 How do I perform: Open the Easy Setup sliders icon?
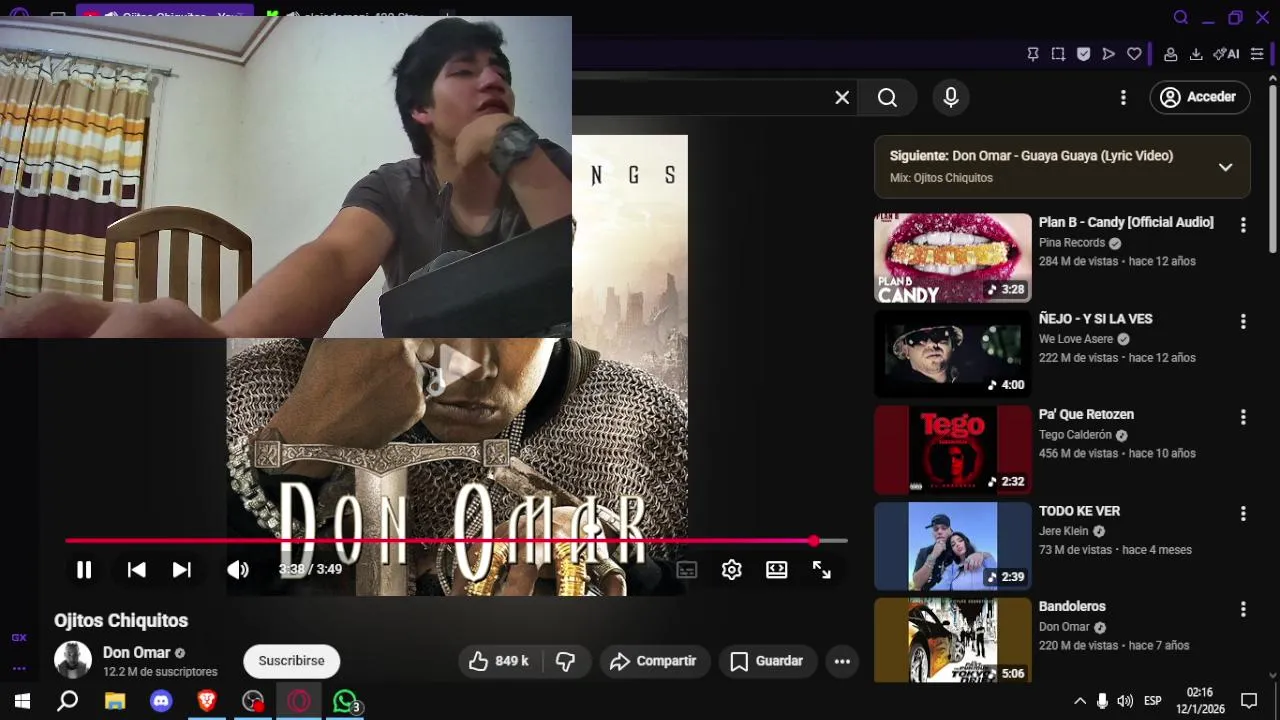[1257, 54]
